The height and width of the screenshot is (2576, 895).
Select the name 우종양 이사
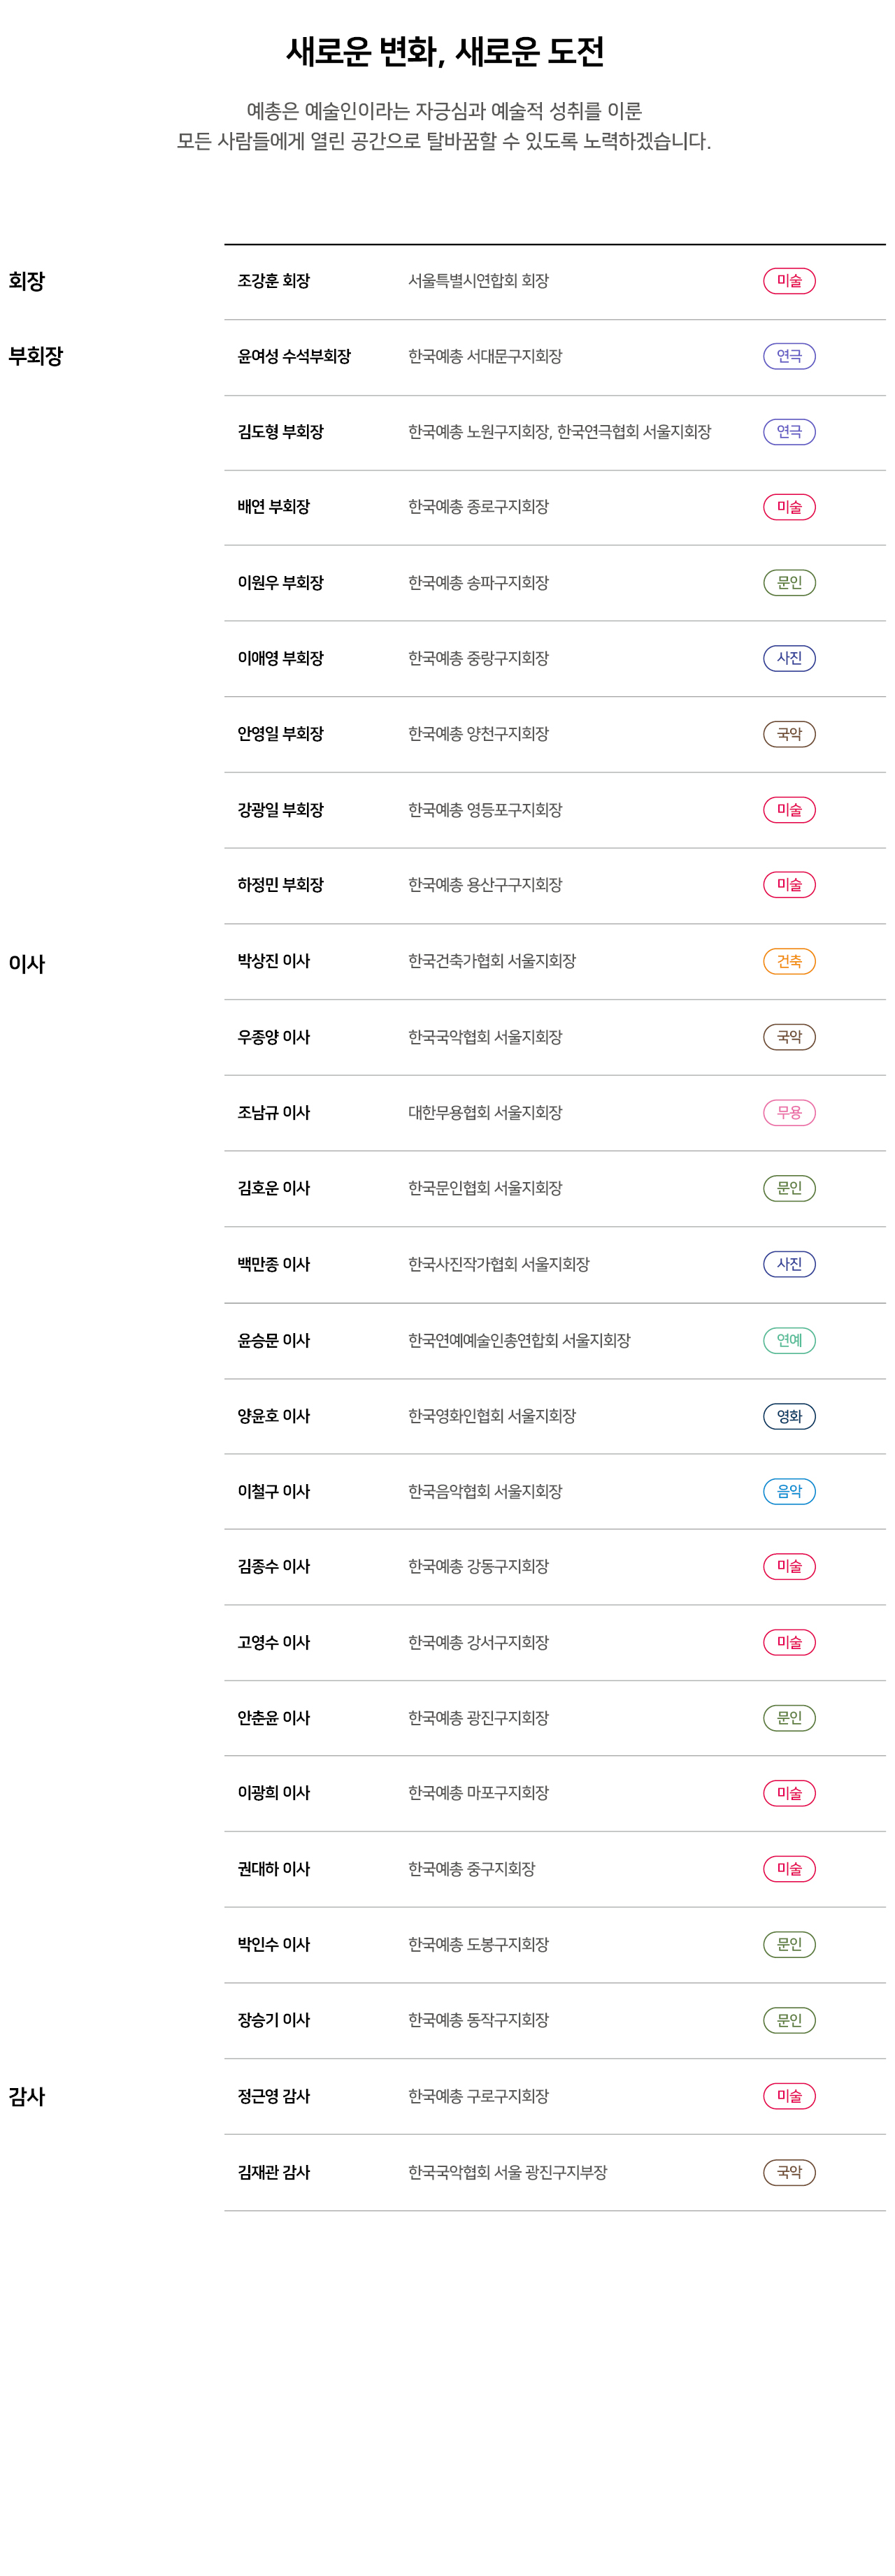pyautogui.click(x=273, y=1037)
